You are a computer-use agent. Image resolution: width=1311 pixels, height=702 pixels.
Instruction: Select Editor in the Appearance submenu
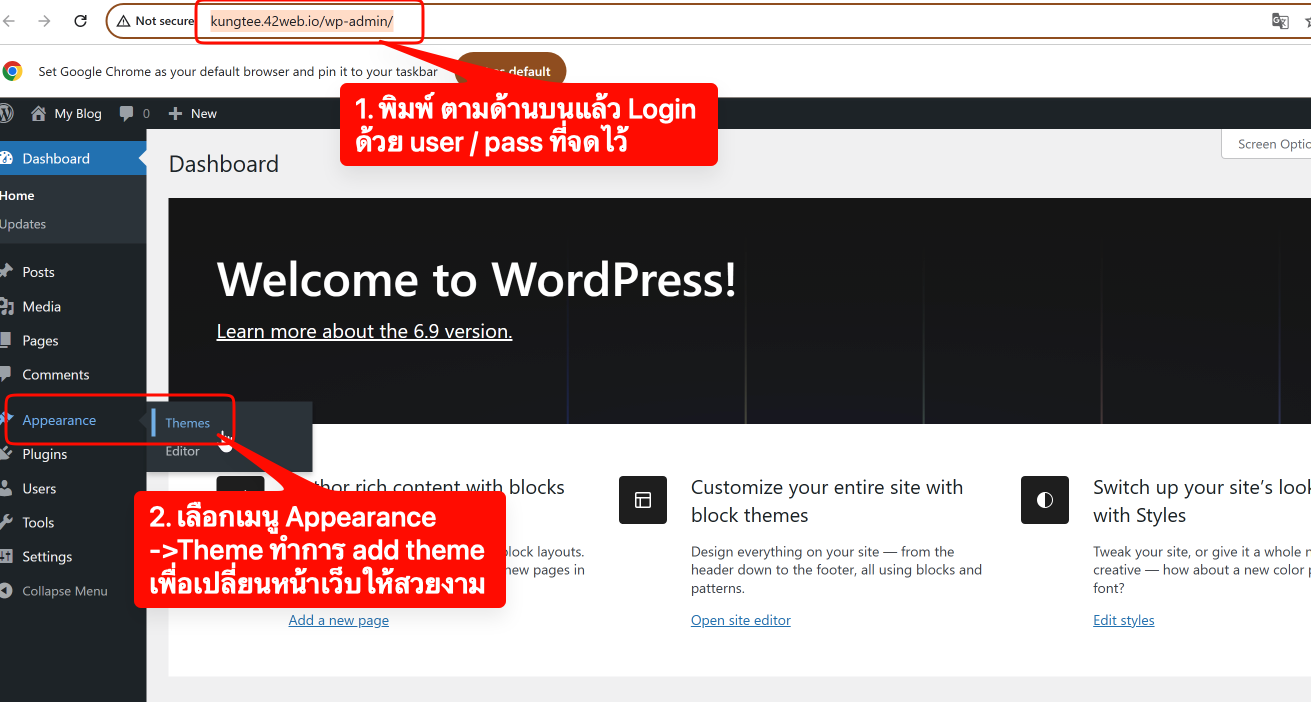click(x=182, y=451)
